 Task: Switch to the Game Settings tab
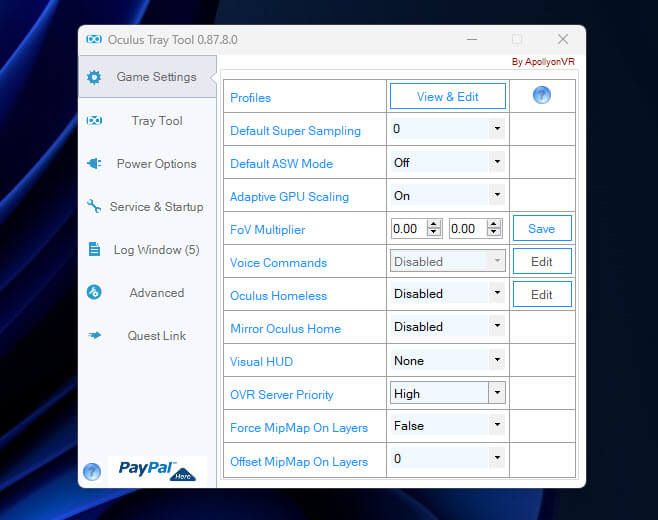click(148, 77)
